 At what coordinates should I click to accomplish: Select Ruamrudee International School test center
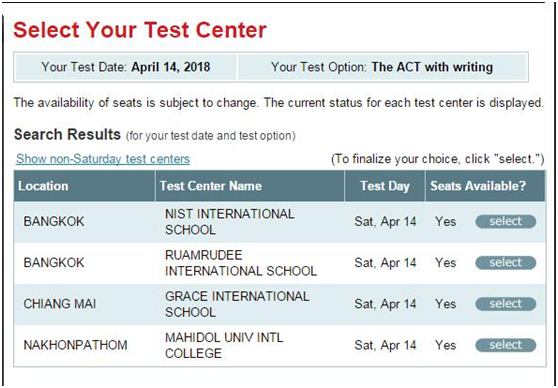505,263
